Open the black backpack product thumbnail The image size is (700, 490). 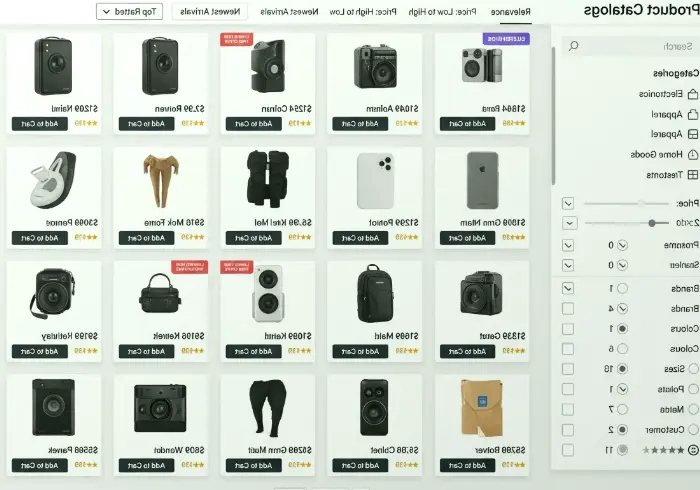375,294
